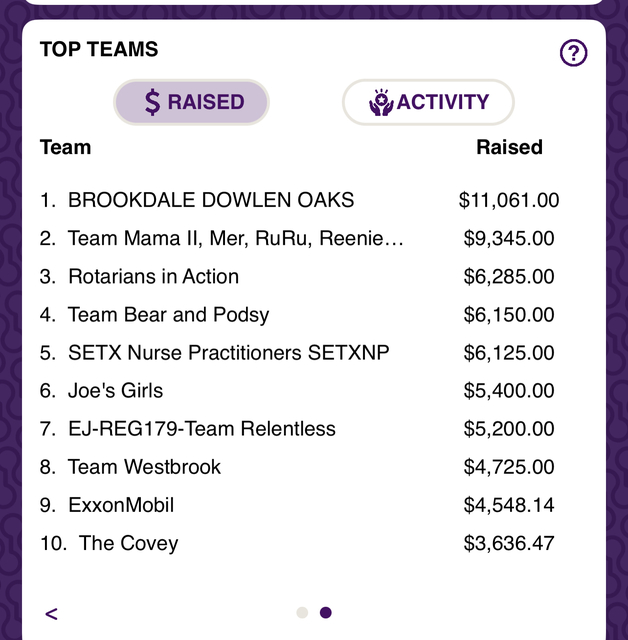
Task: Open Team Bear and Podsy
Action: click(169, 315)
